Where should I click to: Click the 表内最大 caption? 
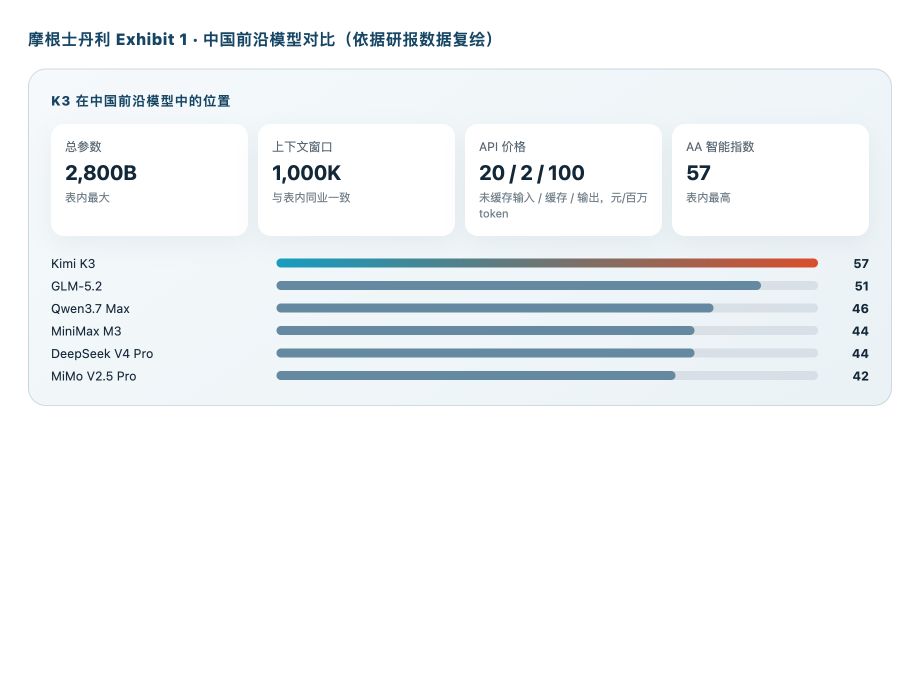(87, 198)
